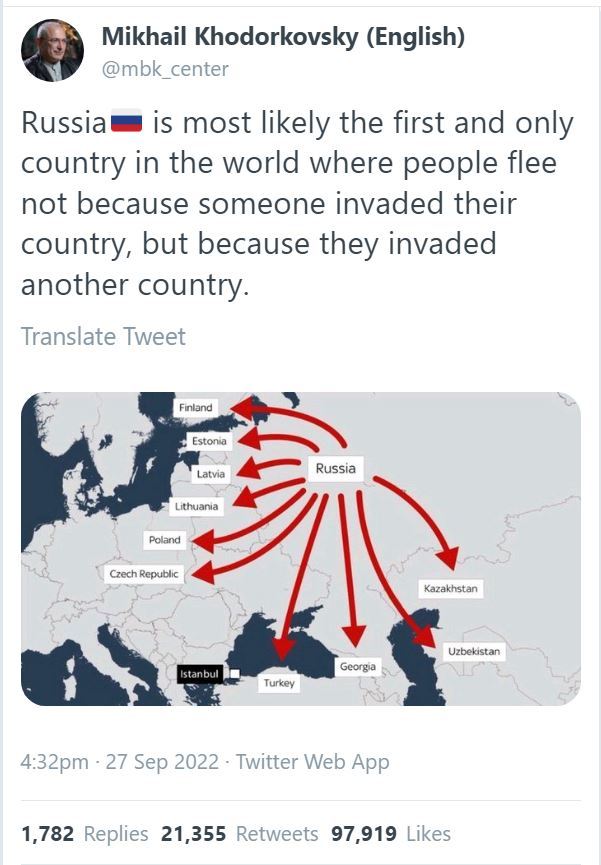This screenshot has height=865, width=601.
Task: Select the Finland label on the map
Action: point(196,408)
